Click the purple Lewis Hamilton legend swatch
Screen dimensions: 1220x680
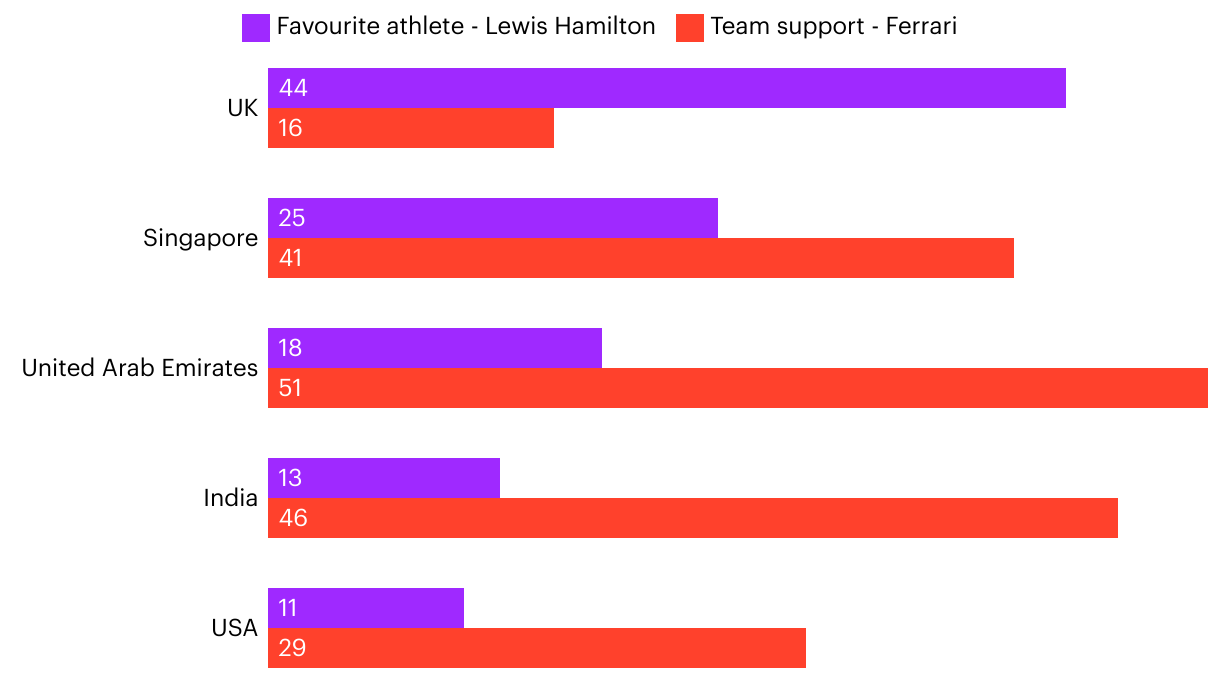256,27
